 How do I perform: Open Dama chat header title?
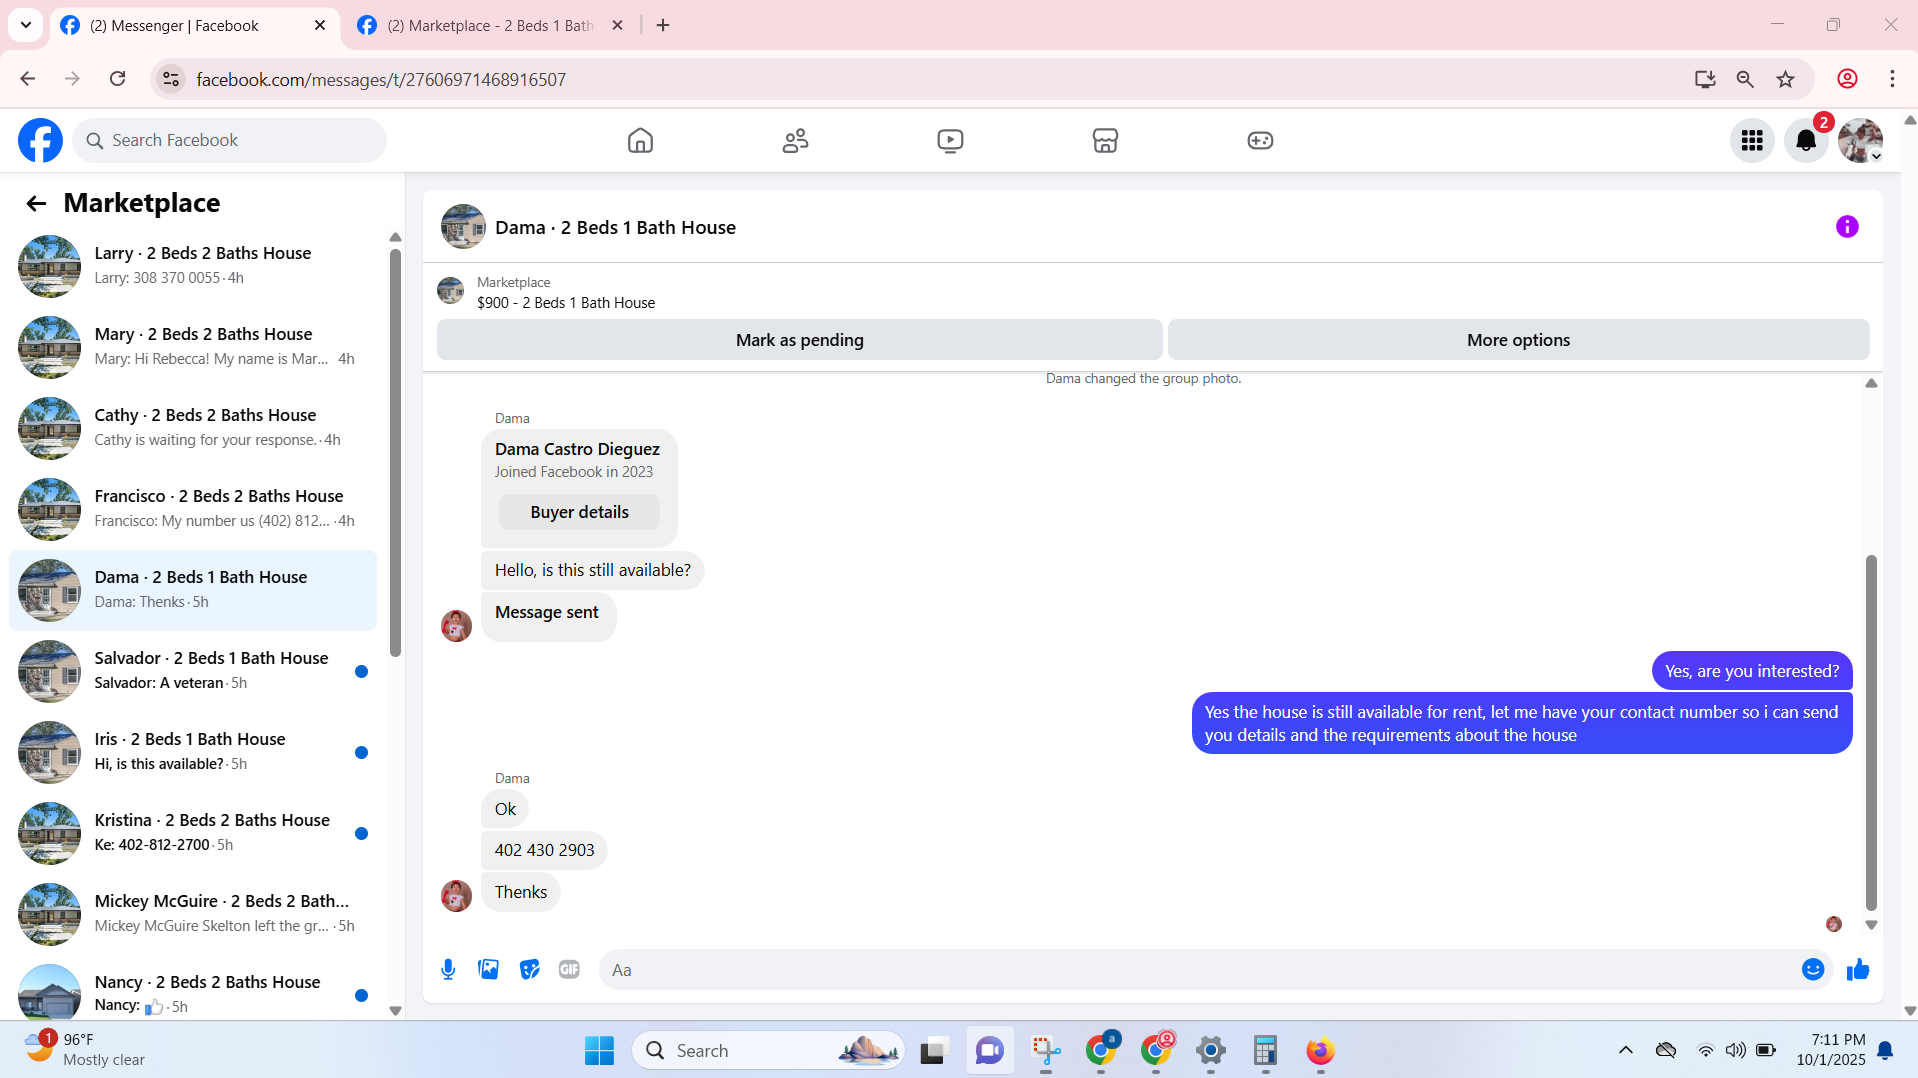point(615,228)
